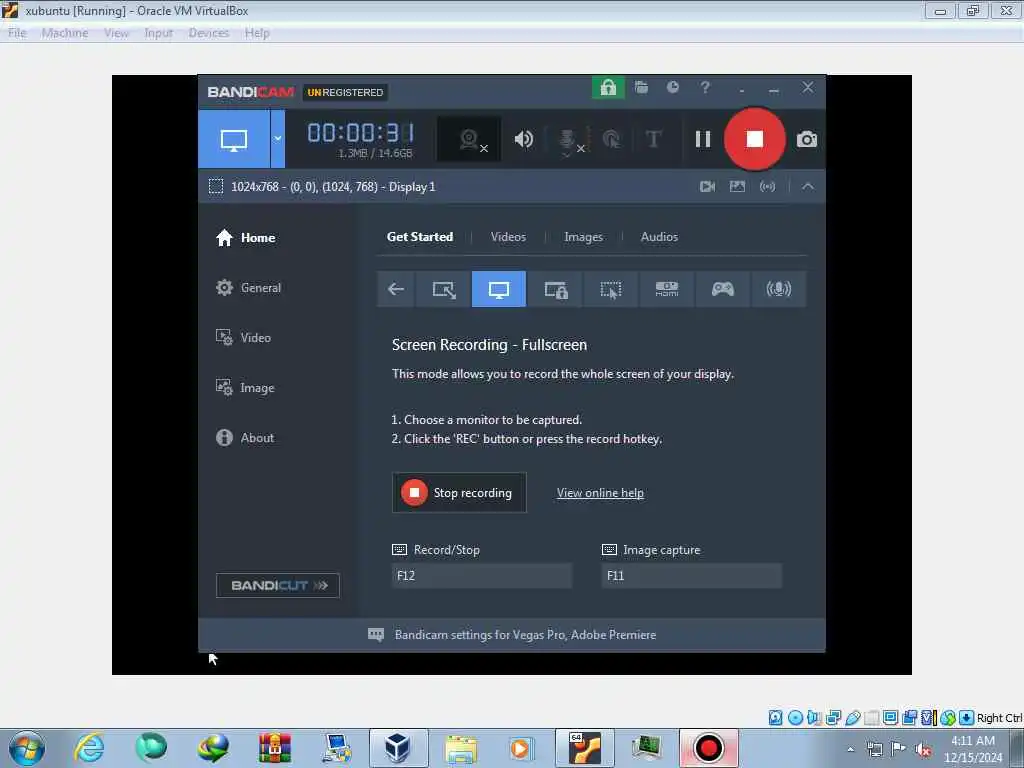The width and height of the screenshot is (1024, 768).
Task: Open Image settings in sidebar
Action: pos(245,388)
